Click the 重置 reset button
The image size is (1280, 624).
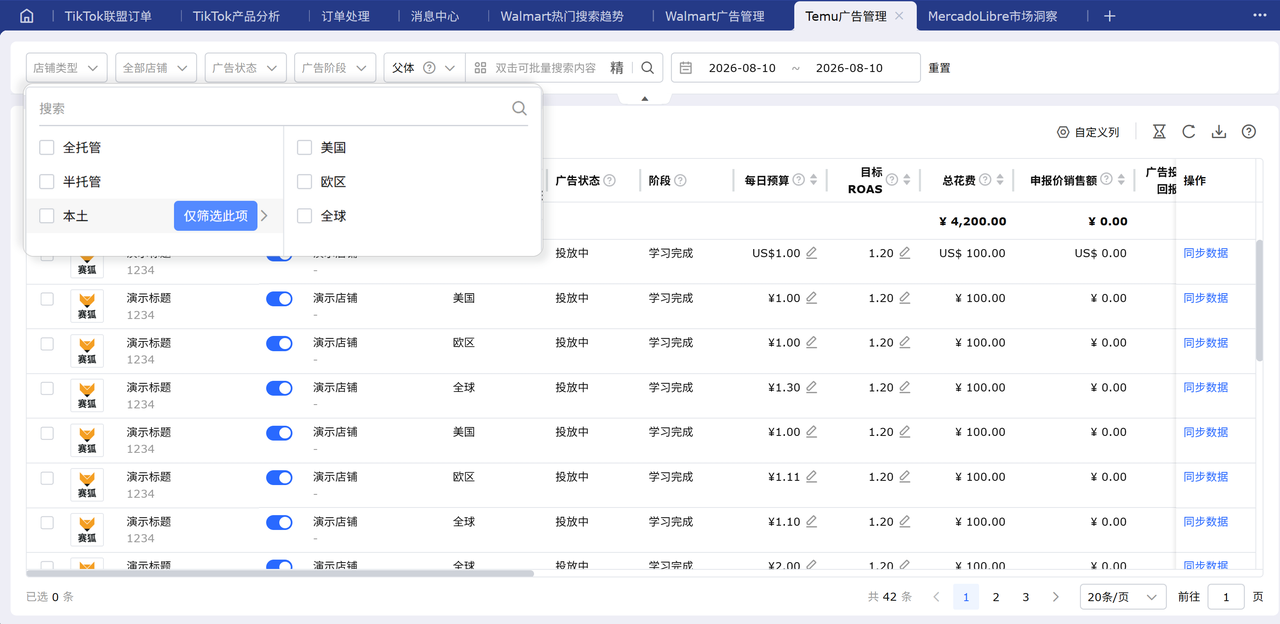[939, 68]
